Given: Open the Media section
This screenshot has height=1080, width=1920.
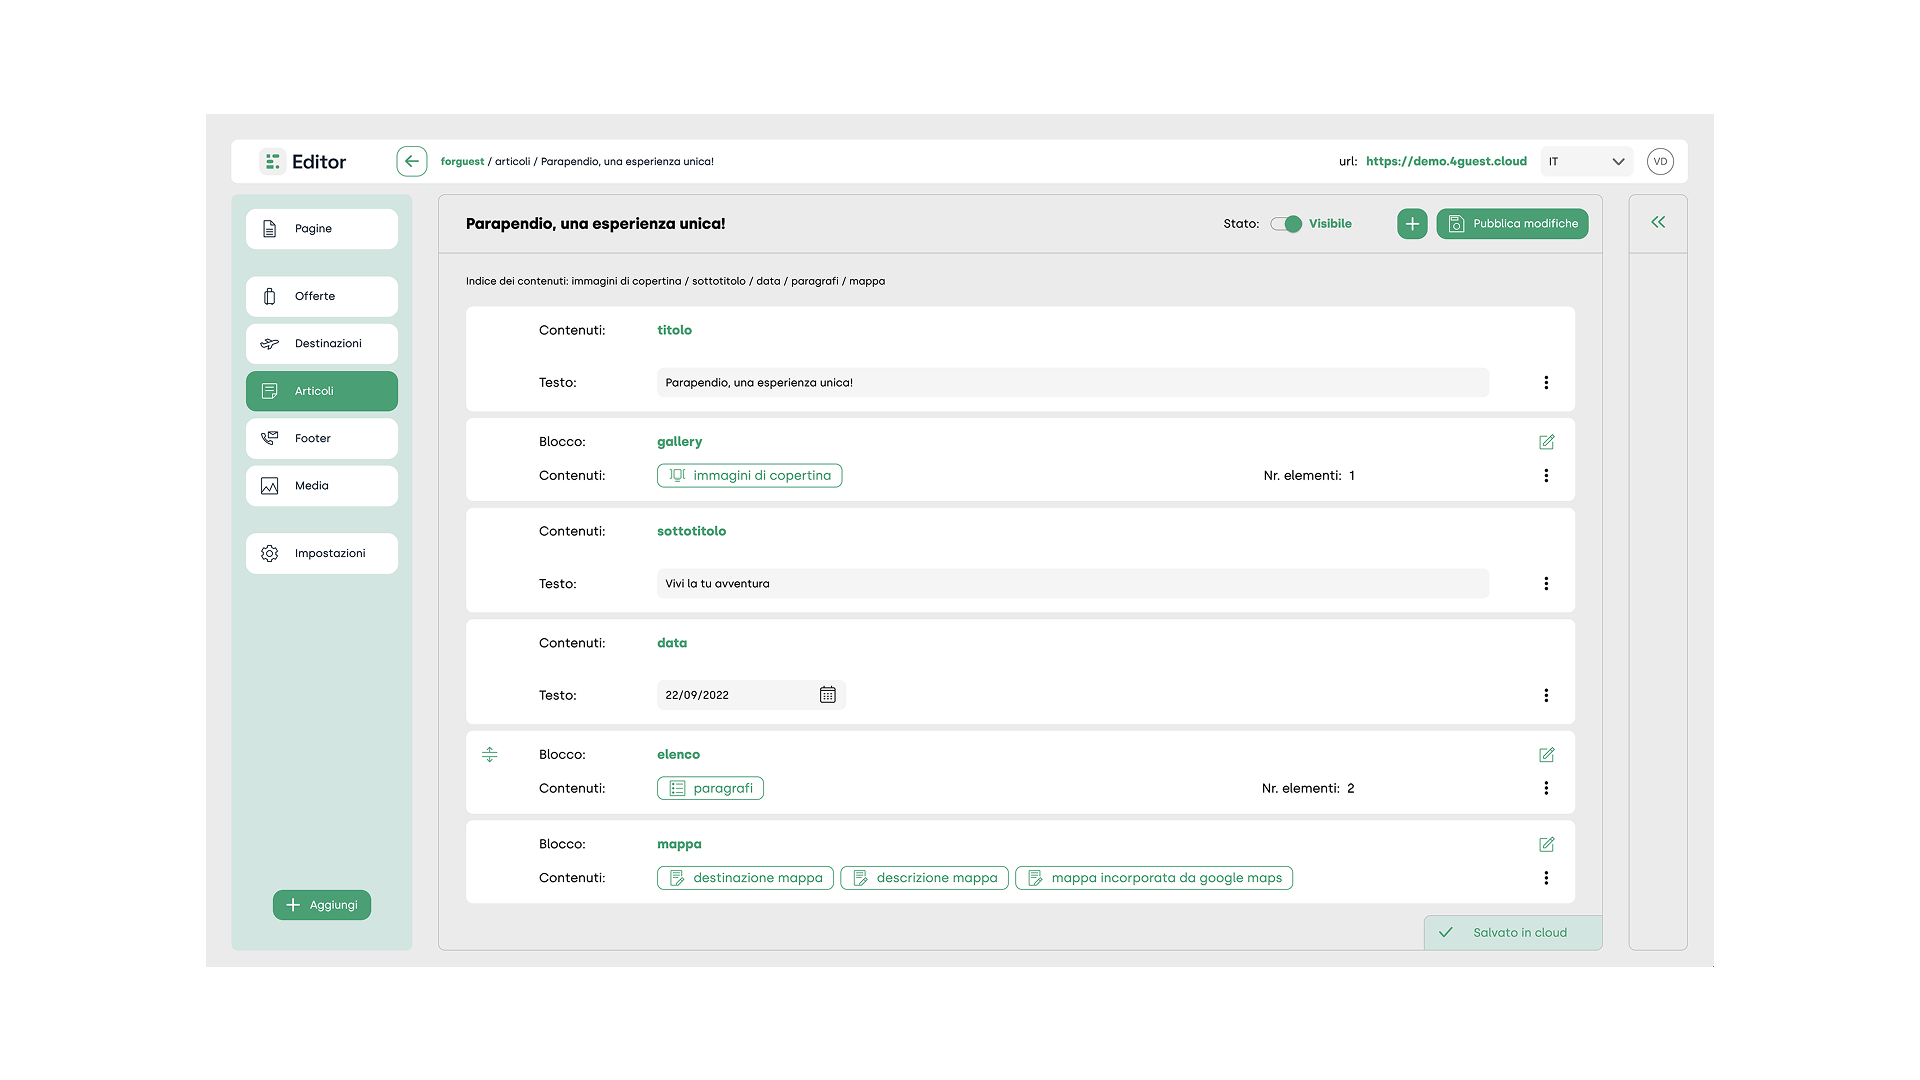Looking at the screenshot, I should pos(322,486).
